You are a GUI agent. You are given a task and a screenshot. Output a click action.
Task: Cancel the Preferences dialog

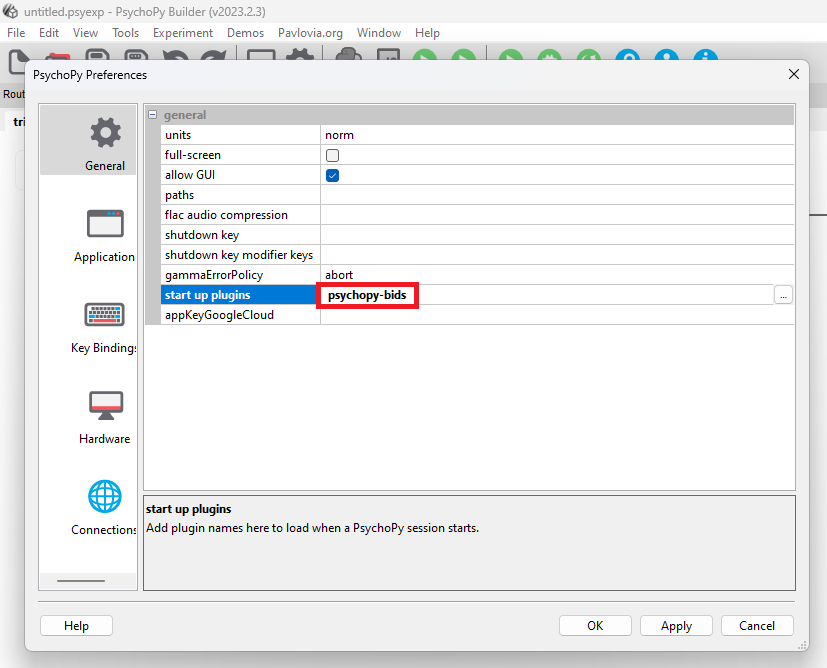click(757, 626)
